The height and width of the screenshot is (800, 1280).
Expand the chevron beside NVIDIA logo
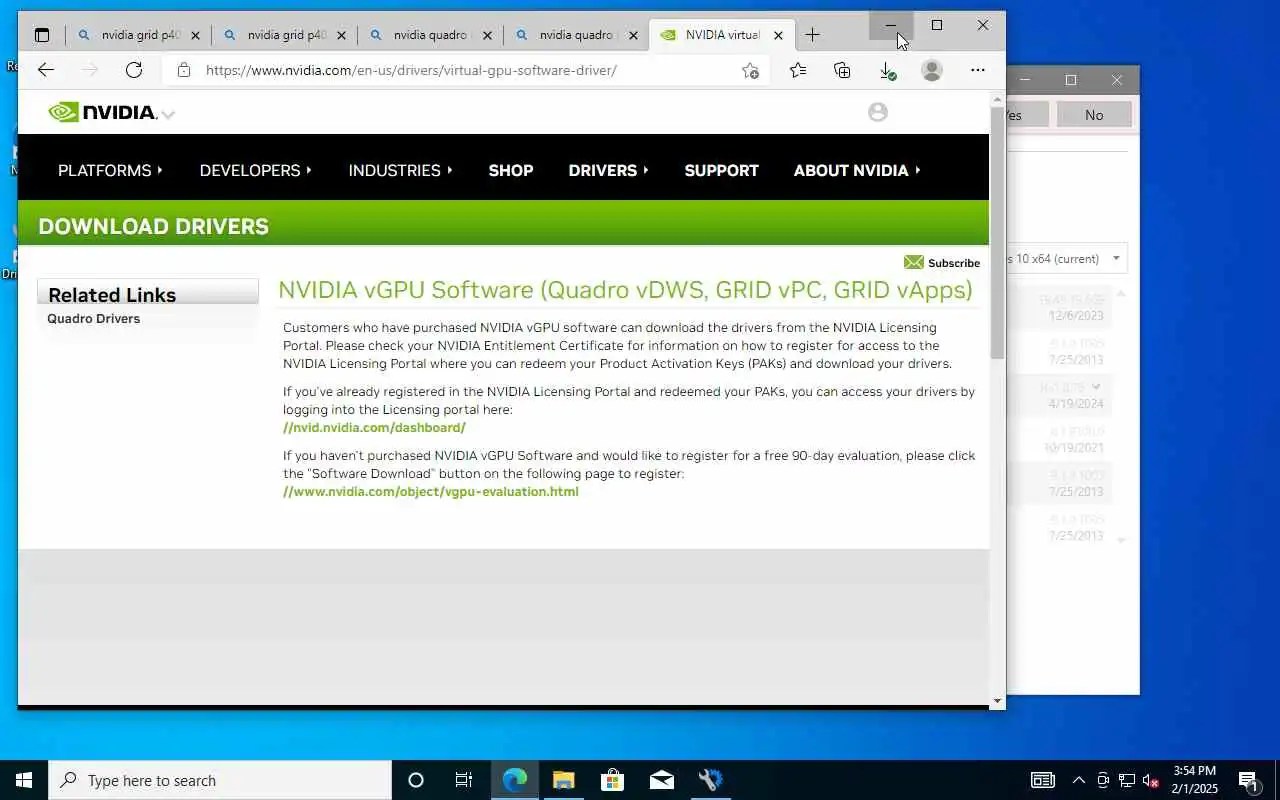click(168, 114)
